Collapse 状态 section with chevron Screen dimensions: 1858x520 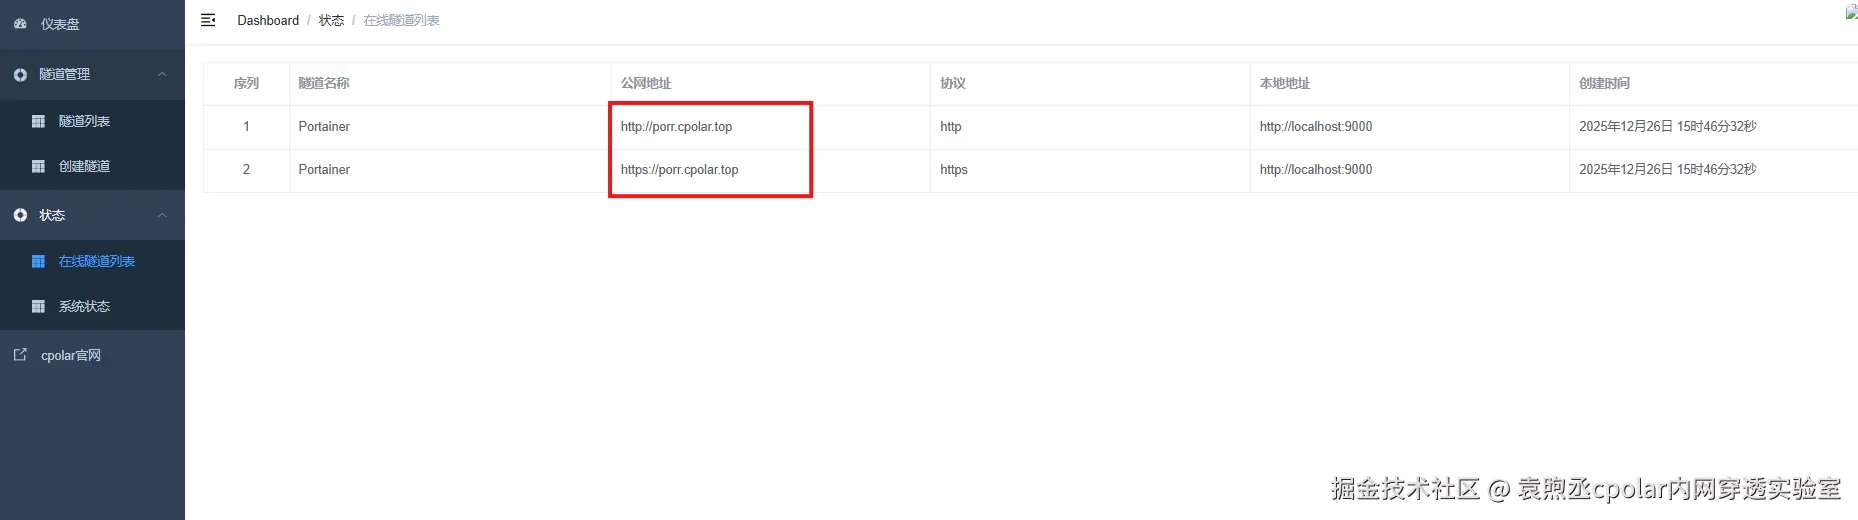pos(162,215)
